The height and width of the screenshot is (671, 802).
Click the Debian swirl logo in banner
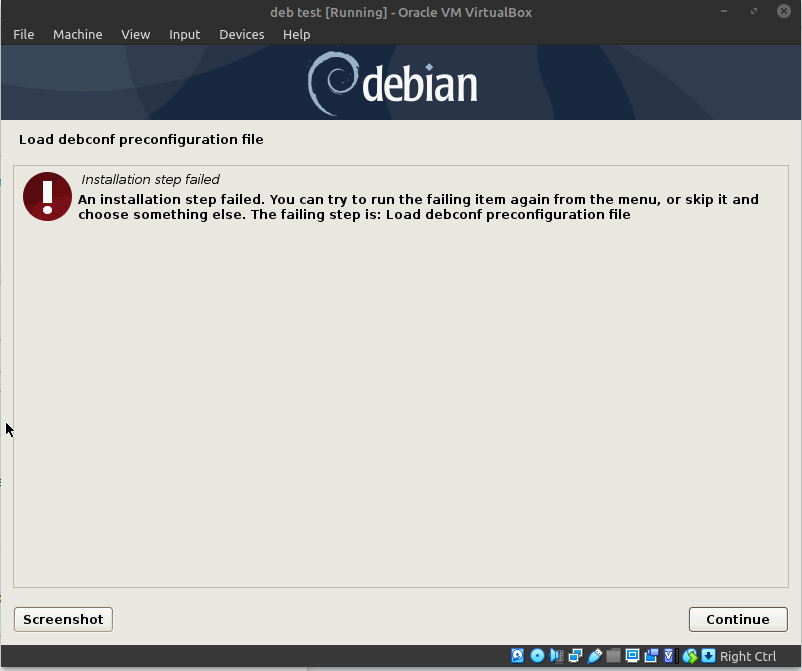coord(332,83)
